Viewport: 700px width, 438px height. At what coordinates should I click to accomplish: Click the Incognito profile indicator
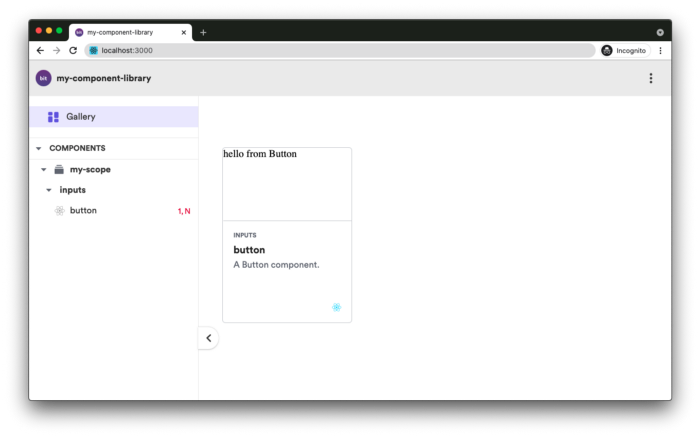pos(624,50)
